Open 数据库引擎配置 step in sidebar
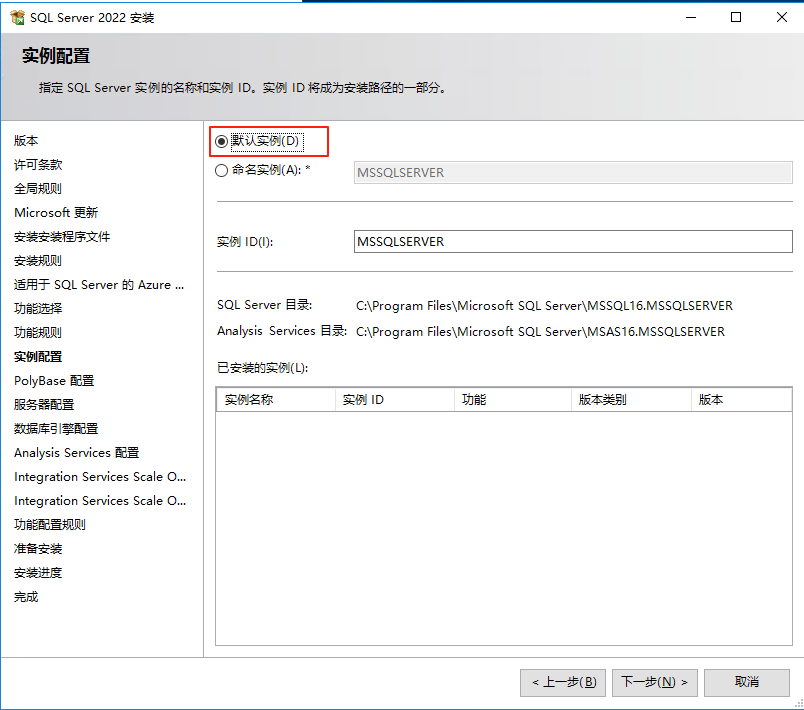The height and width of the screenshot is (710, 804). click(x=56, y=429)
